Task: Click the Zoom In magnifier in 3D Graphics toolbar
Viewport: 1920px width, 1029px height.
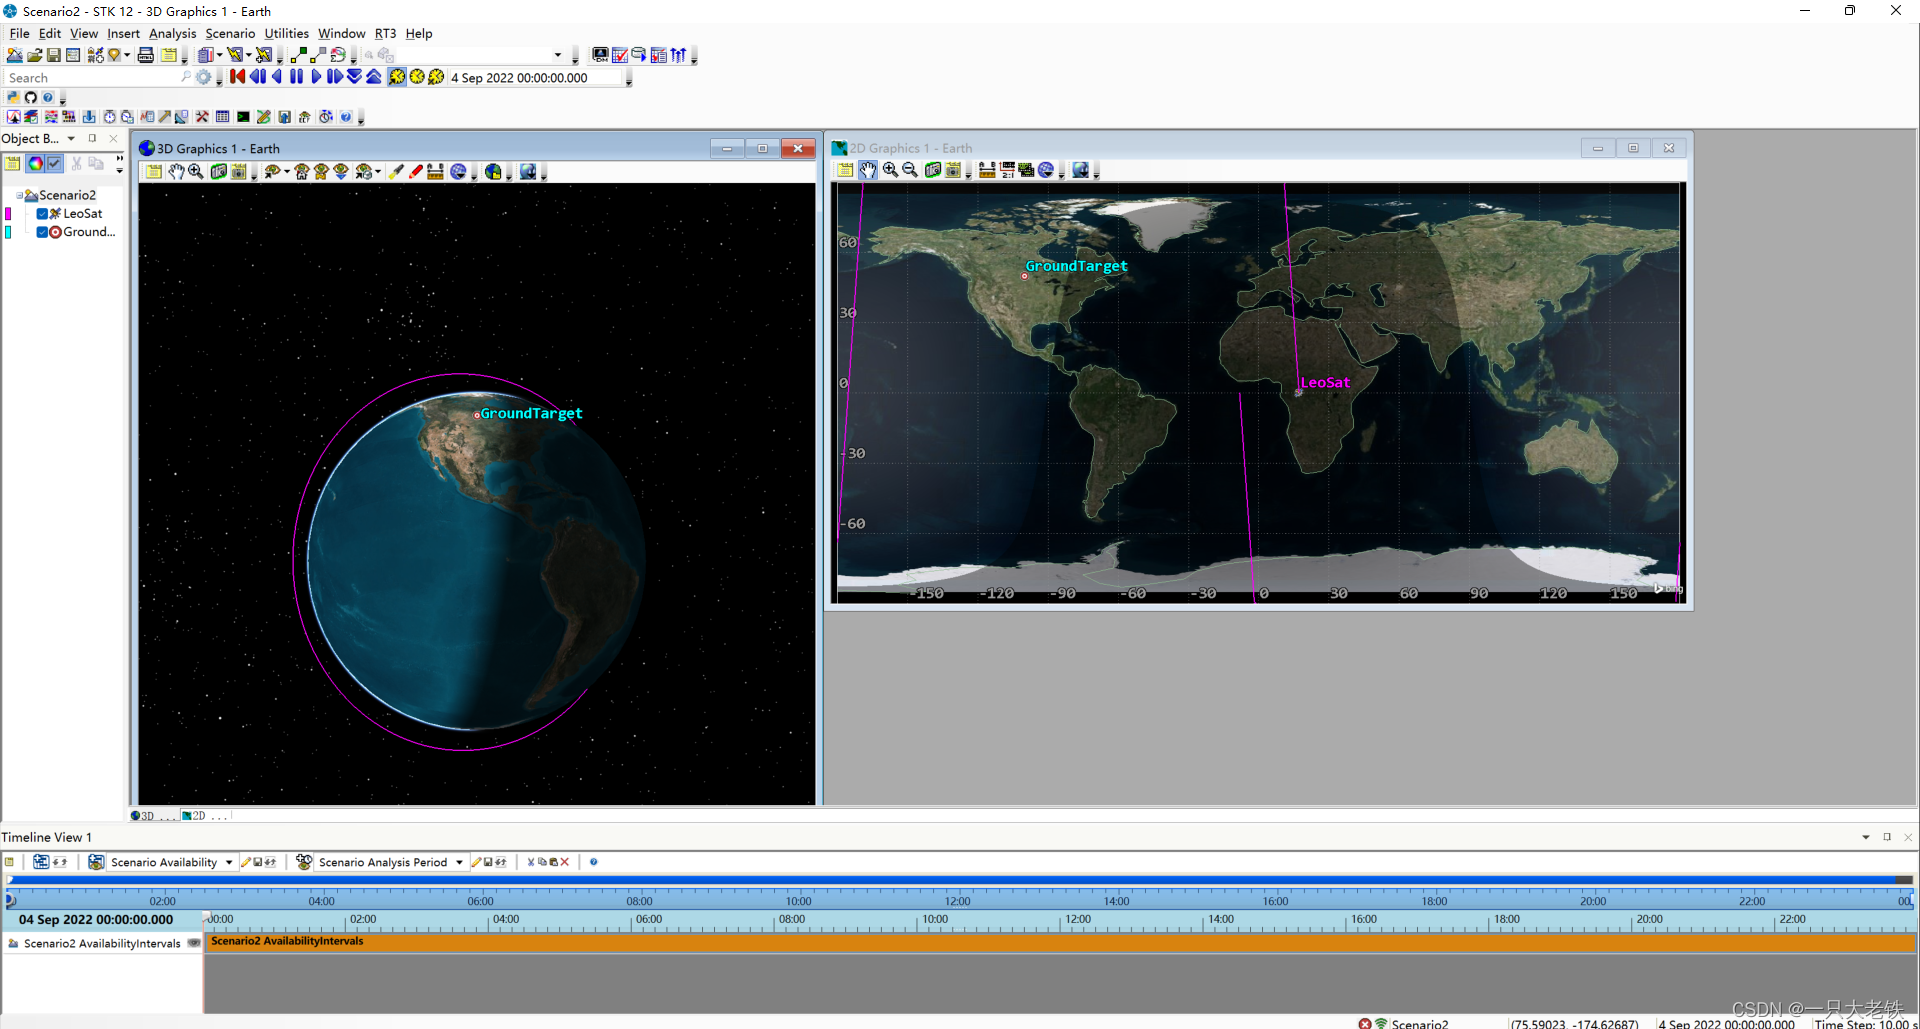Action: pos(196,172)
